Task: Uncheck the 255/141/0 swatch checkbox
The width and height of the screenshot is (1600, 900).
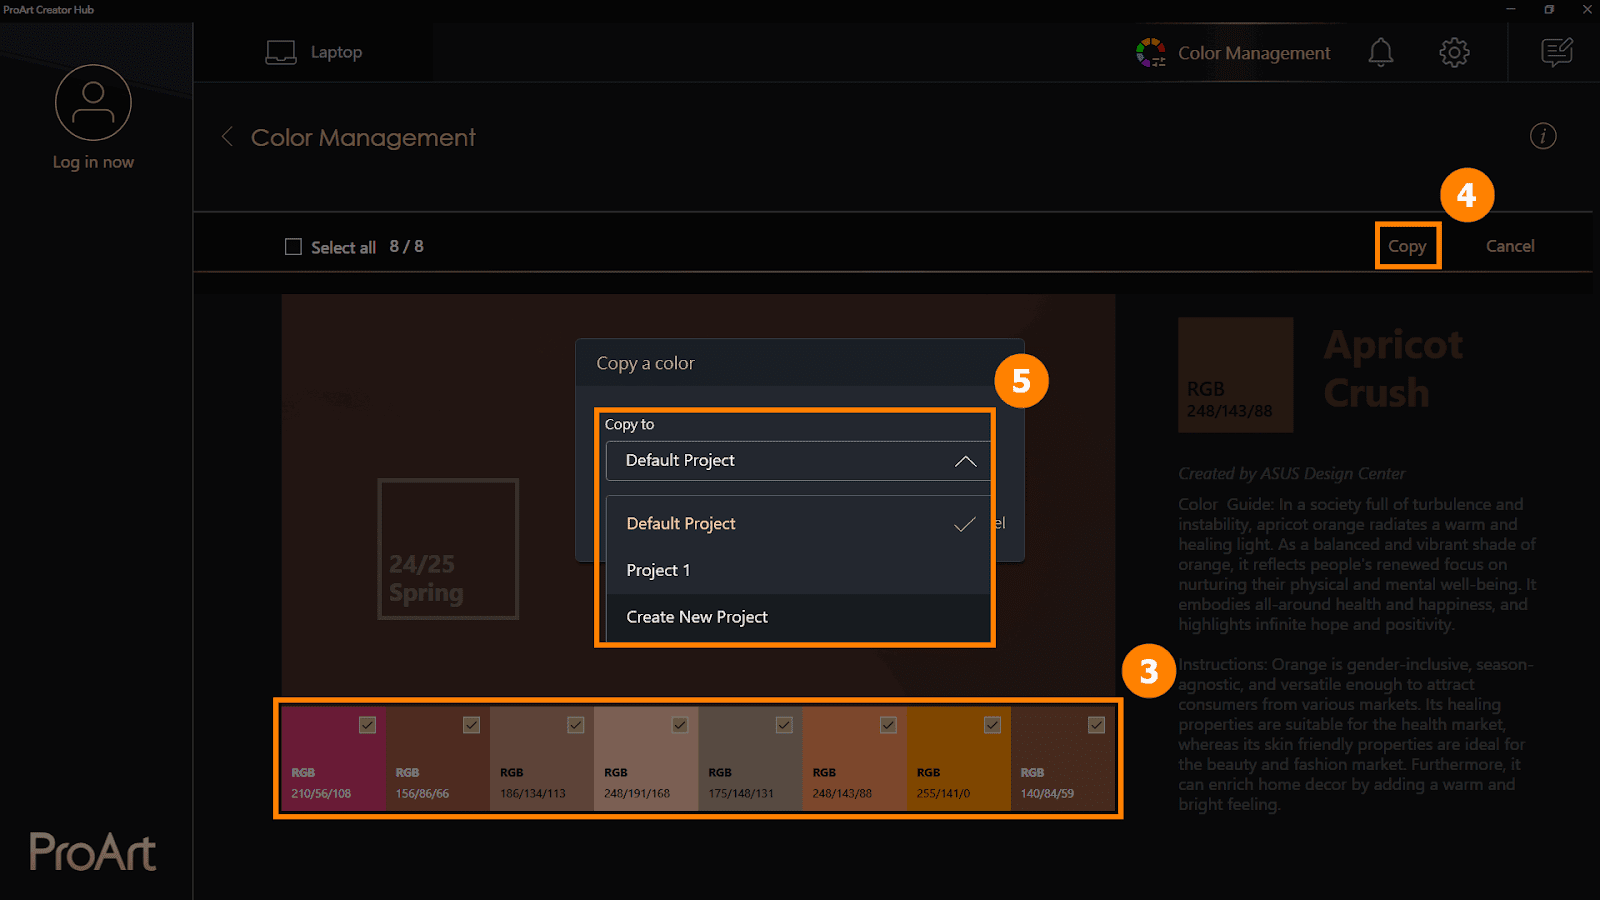Action: click(x=992, y=725)
